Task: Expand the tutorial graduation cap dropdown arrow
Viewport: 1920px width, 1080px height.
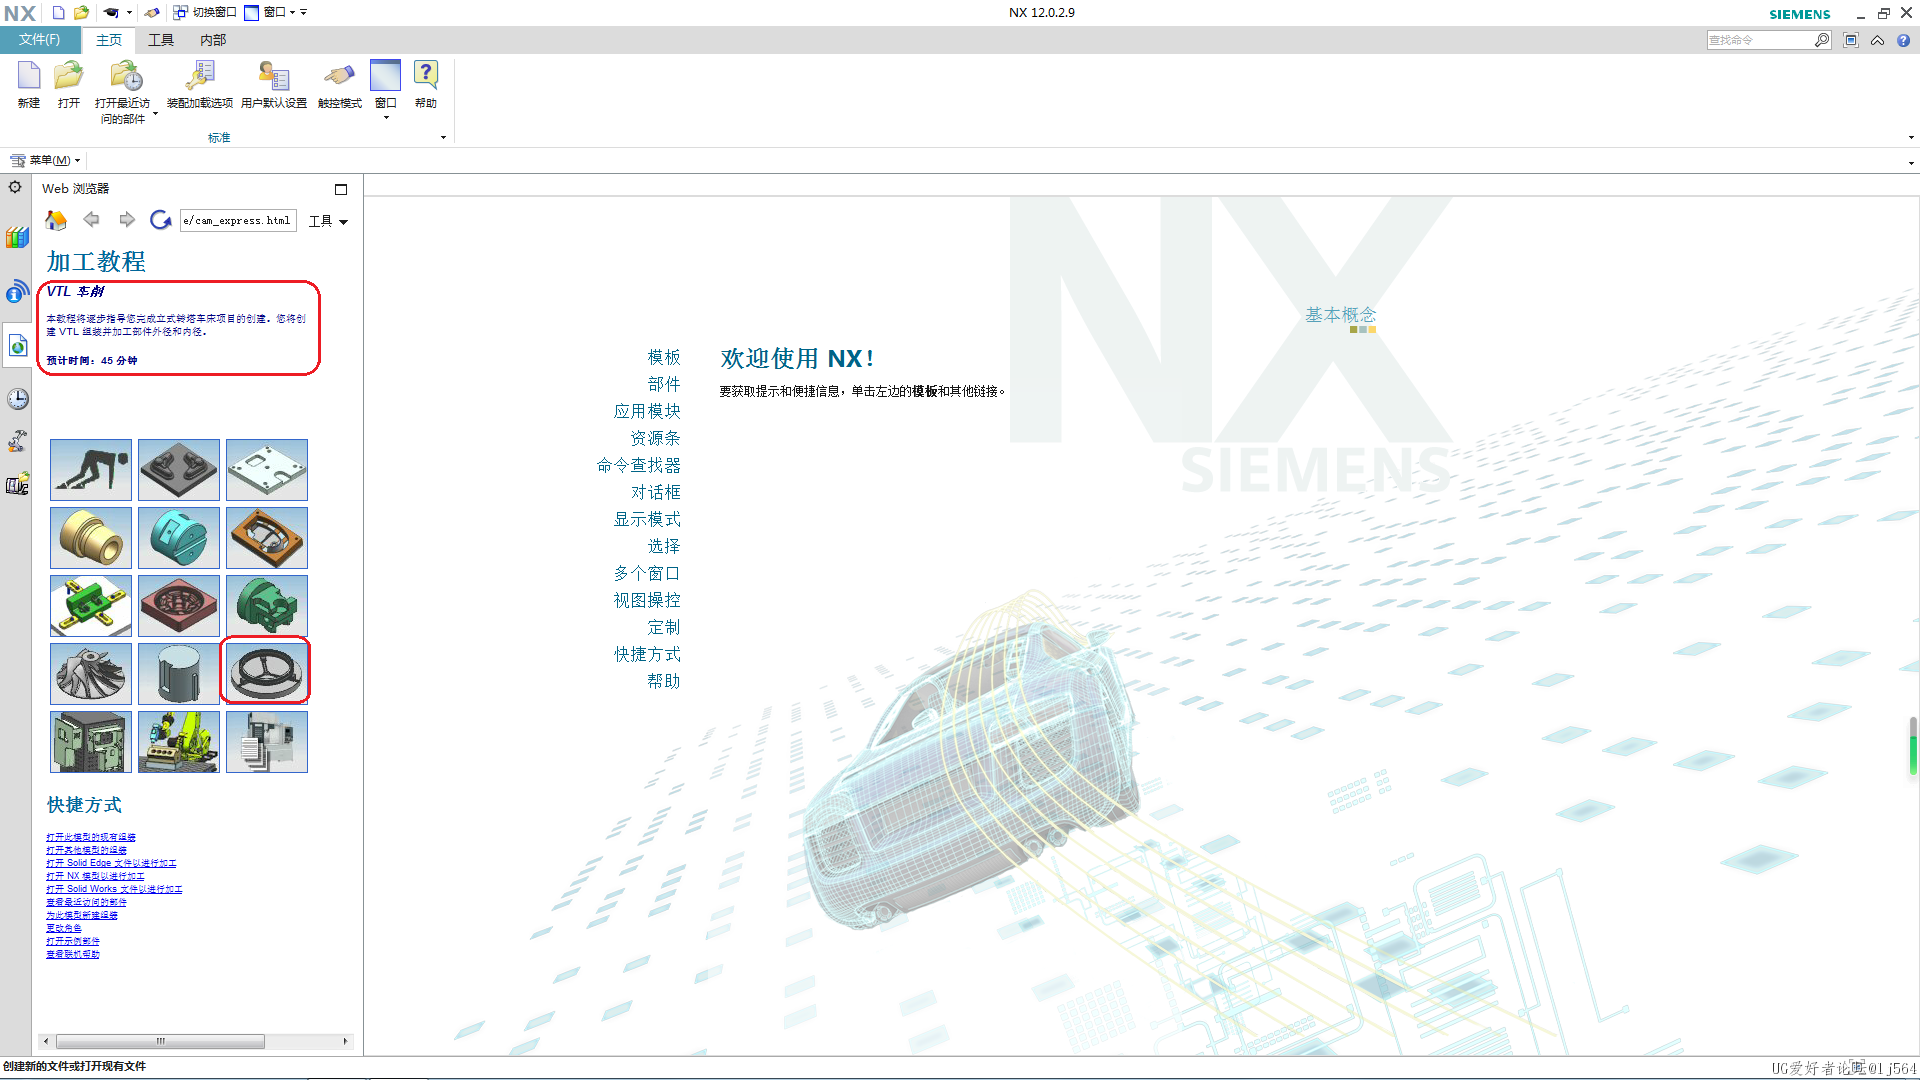Action: click(129, 13)
